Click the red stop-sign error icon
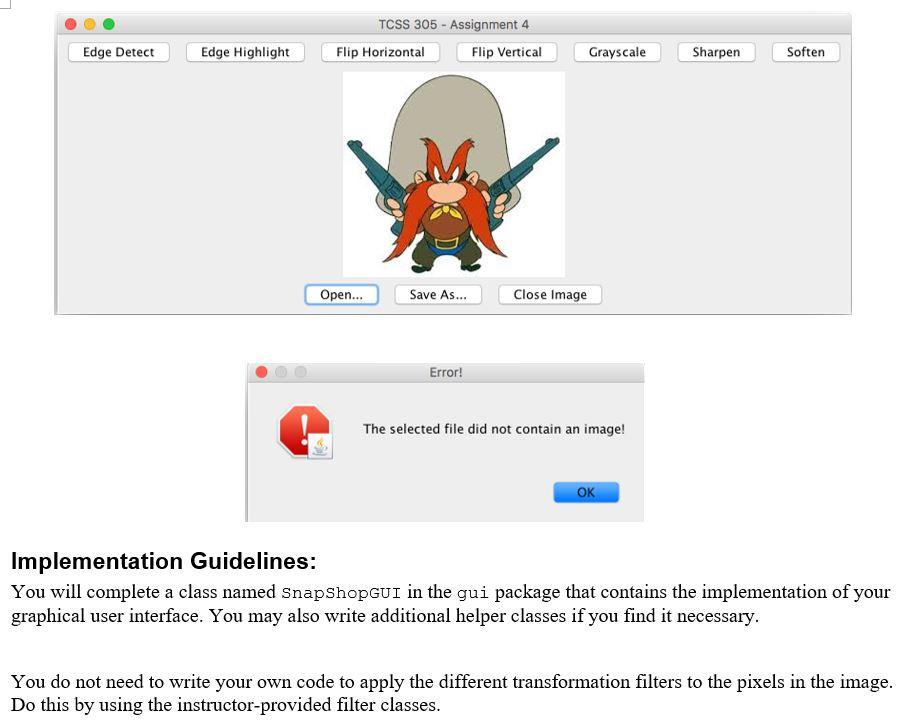Screen dimensions: 901x720 pyautogui.click(x=303, y=428)
